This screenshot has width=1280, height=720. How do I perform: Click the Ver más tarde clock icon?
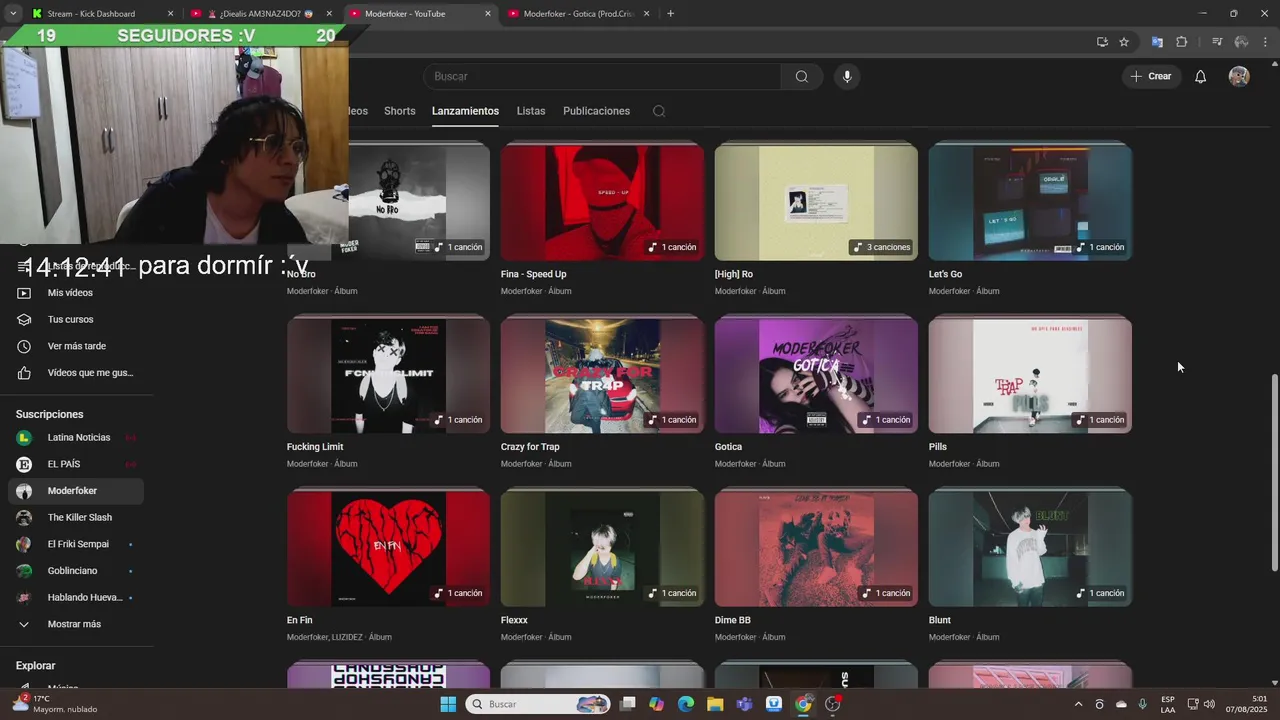(24, 346)
